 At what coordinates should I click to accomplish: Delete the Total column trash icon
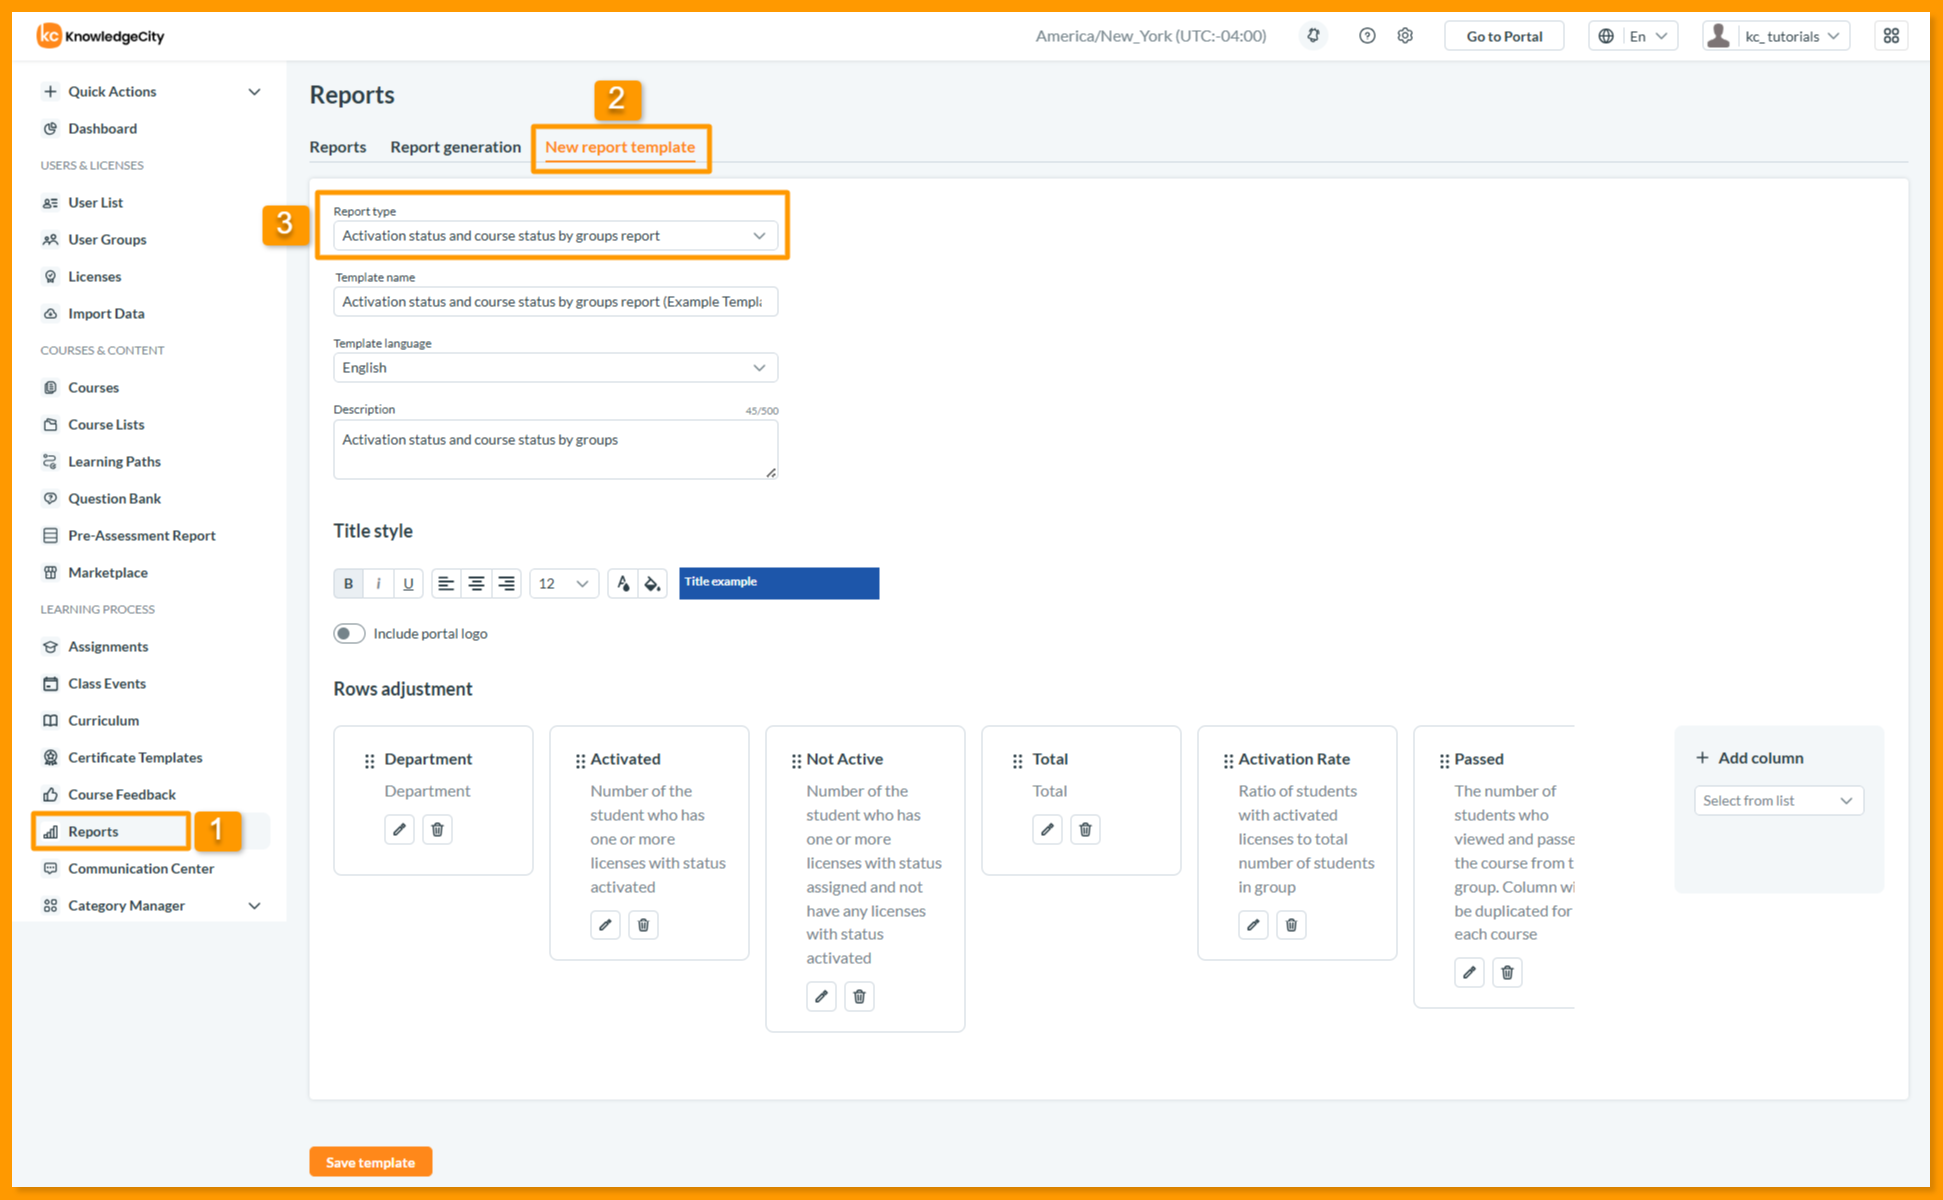(x=1085, y=829)
